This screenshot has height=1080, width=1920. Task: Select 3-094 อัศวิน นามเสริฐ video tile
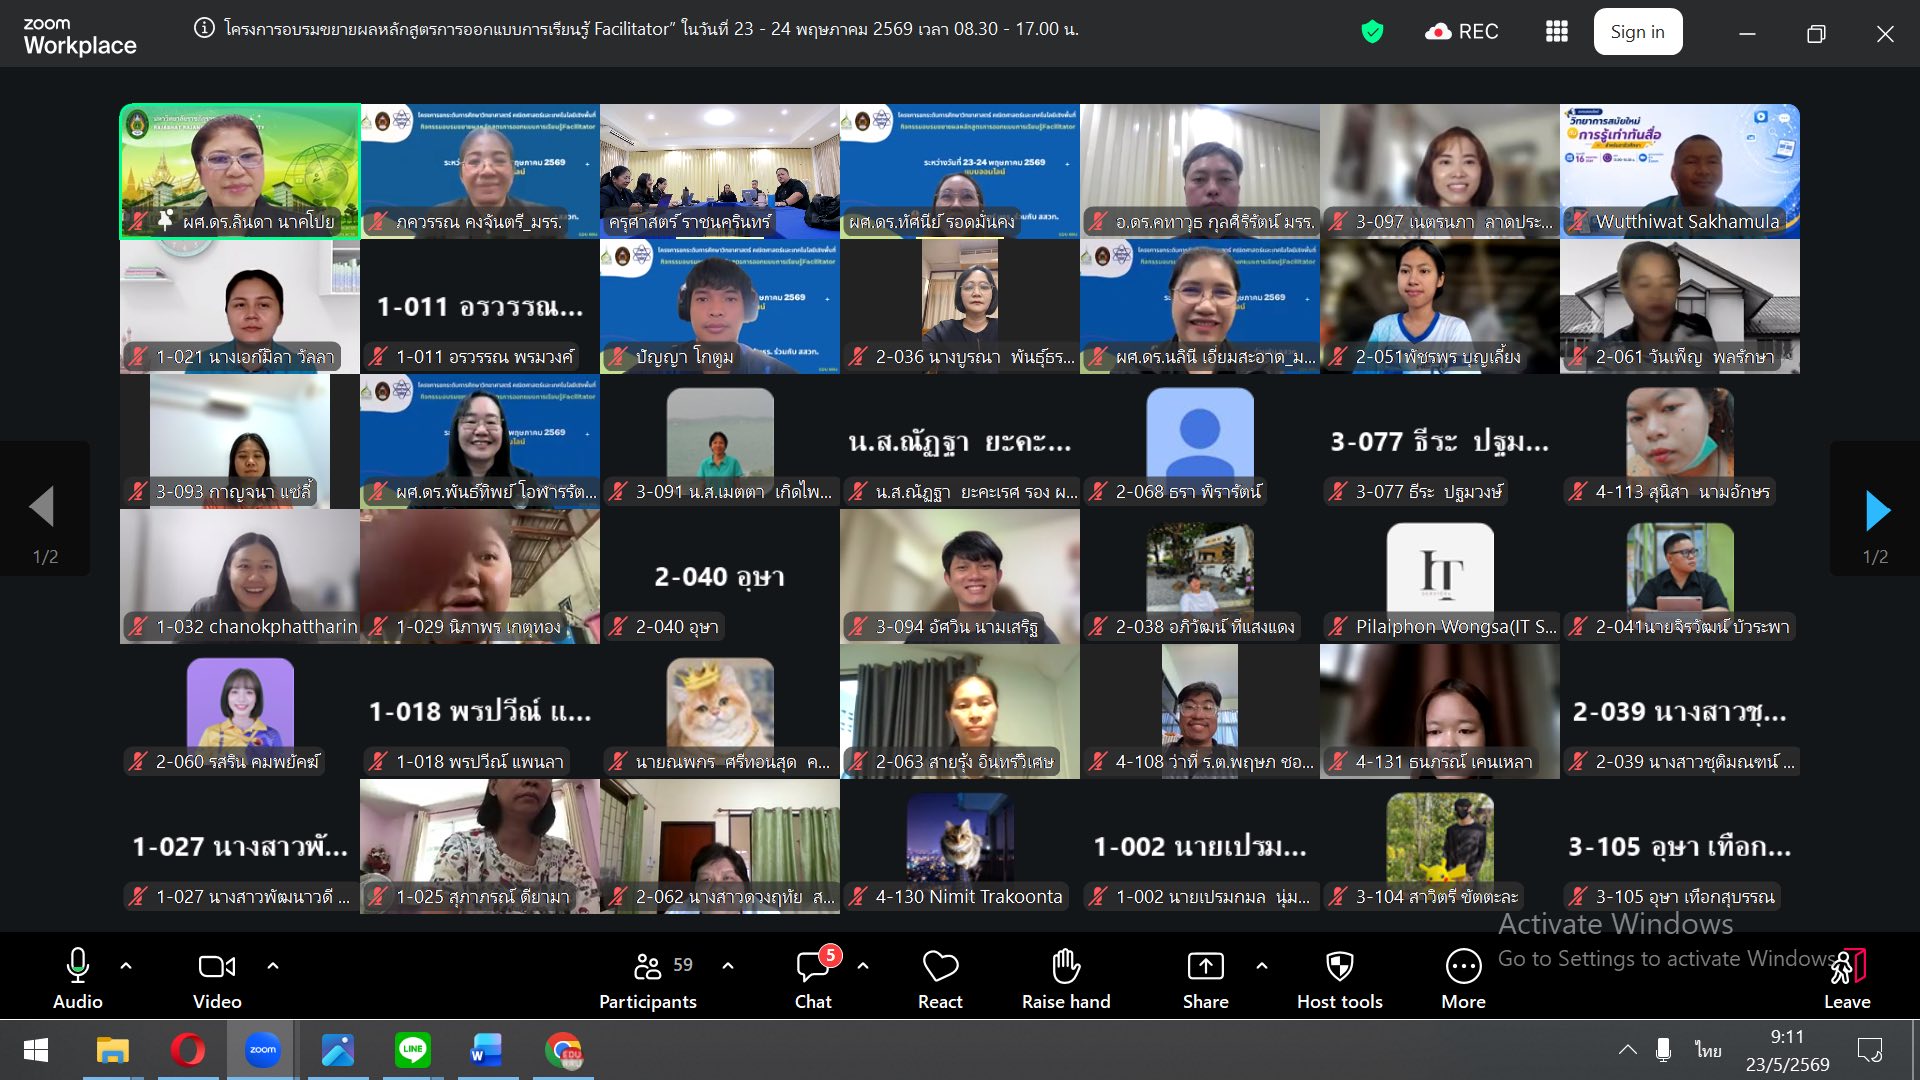960,576
